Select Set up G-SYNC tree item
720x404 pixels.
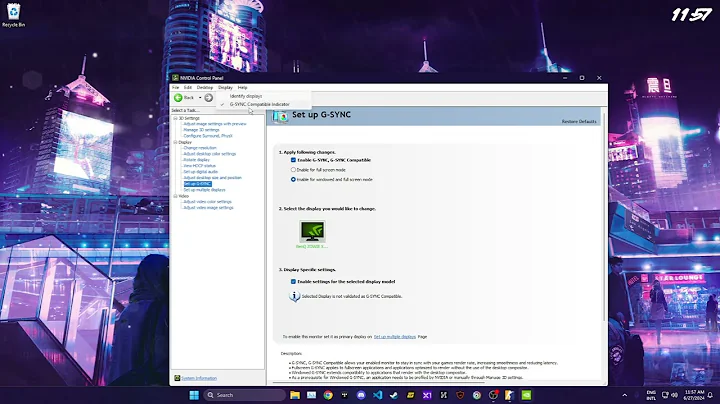197,184
